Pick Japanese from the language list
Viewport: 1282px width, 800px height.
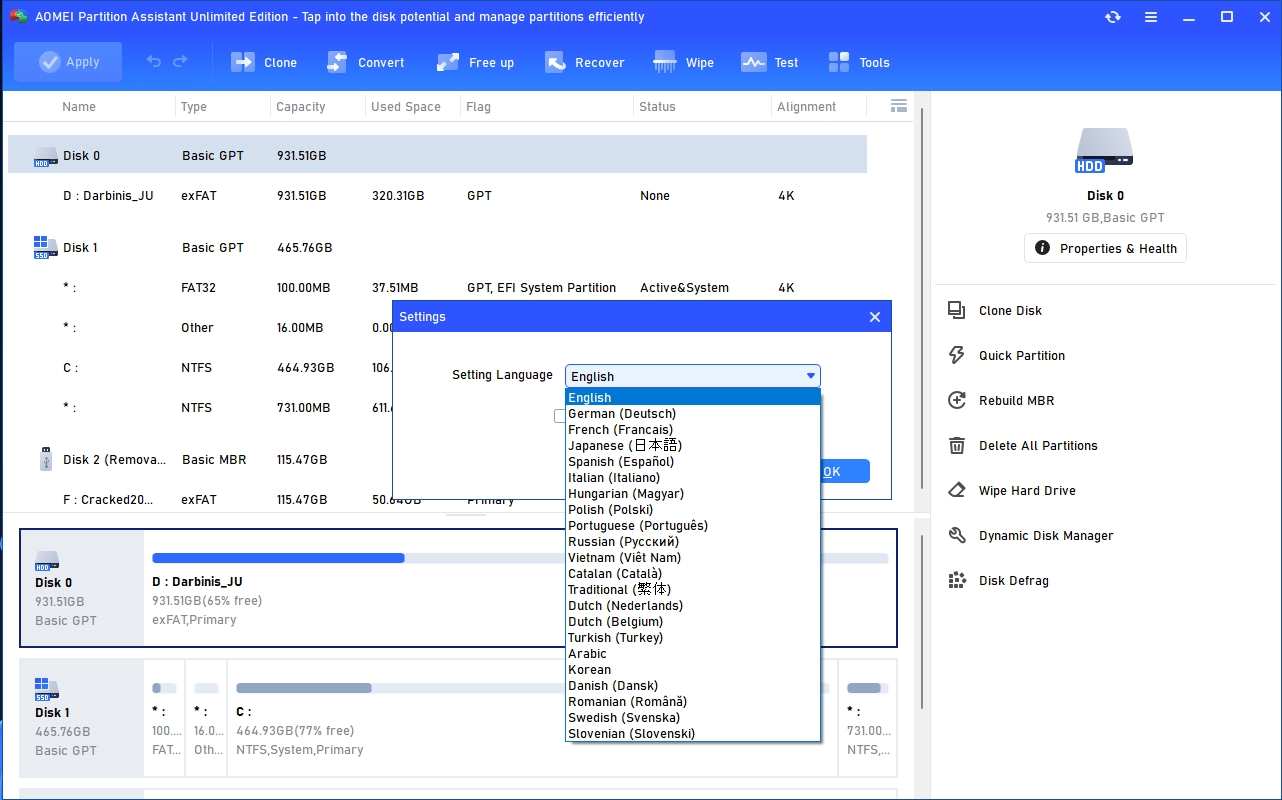pyautogui.click(x=693, y=446)
